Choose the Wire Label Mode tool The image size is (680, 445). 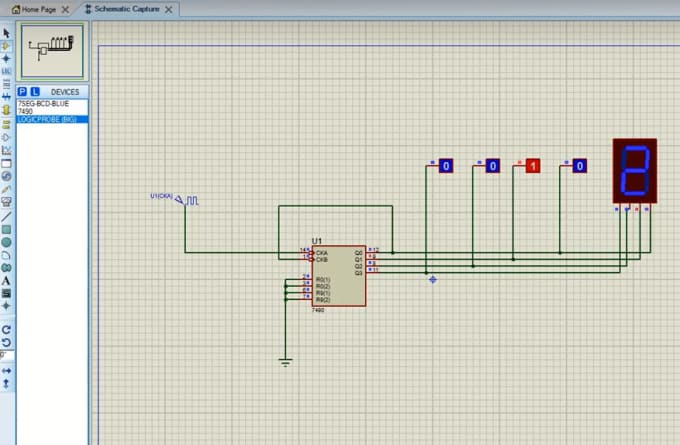point(6,71)
